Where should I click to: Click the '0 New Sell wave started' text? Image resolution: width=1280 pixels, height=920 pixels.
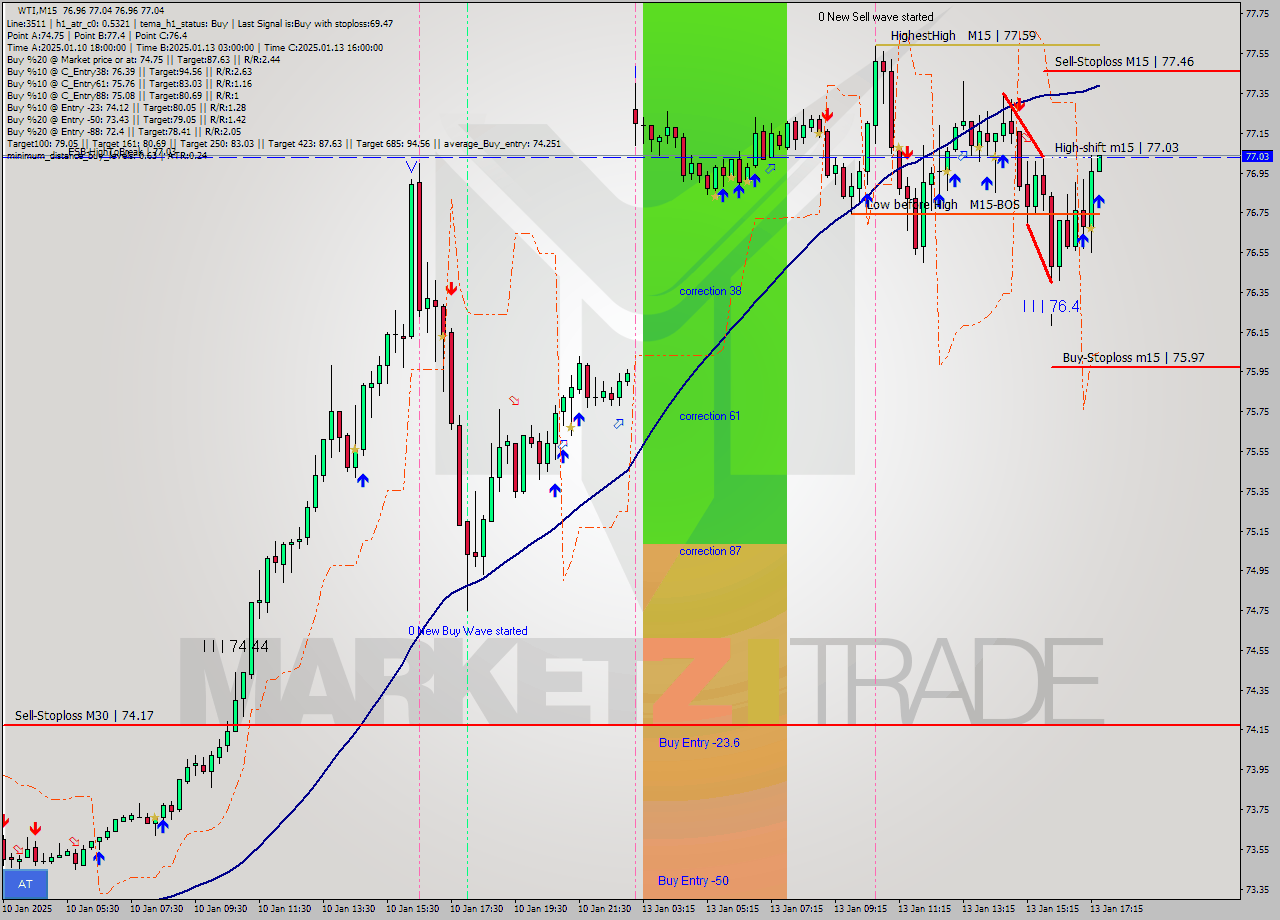tap(876, 17)
